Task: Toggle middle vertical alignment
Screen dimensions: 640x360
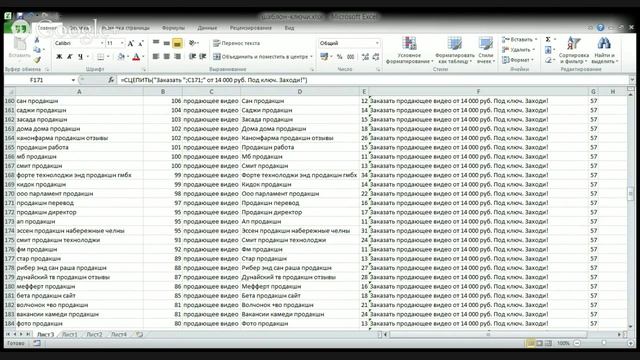Action: tap(167, 43)
